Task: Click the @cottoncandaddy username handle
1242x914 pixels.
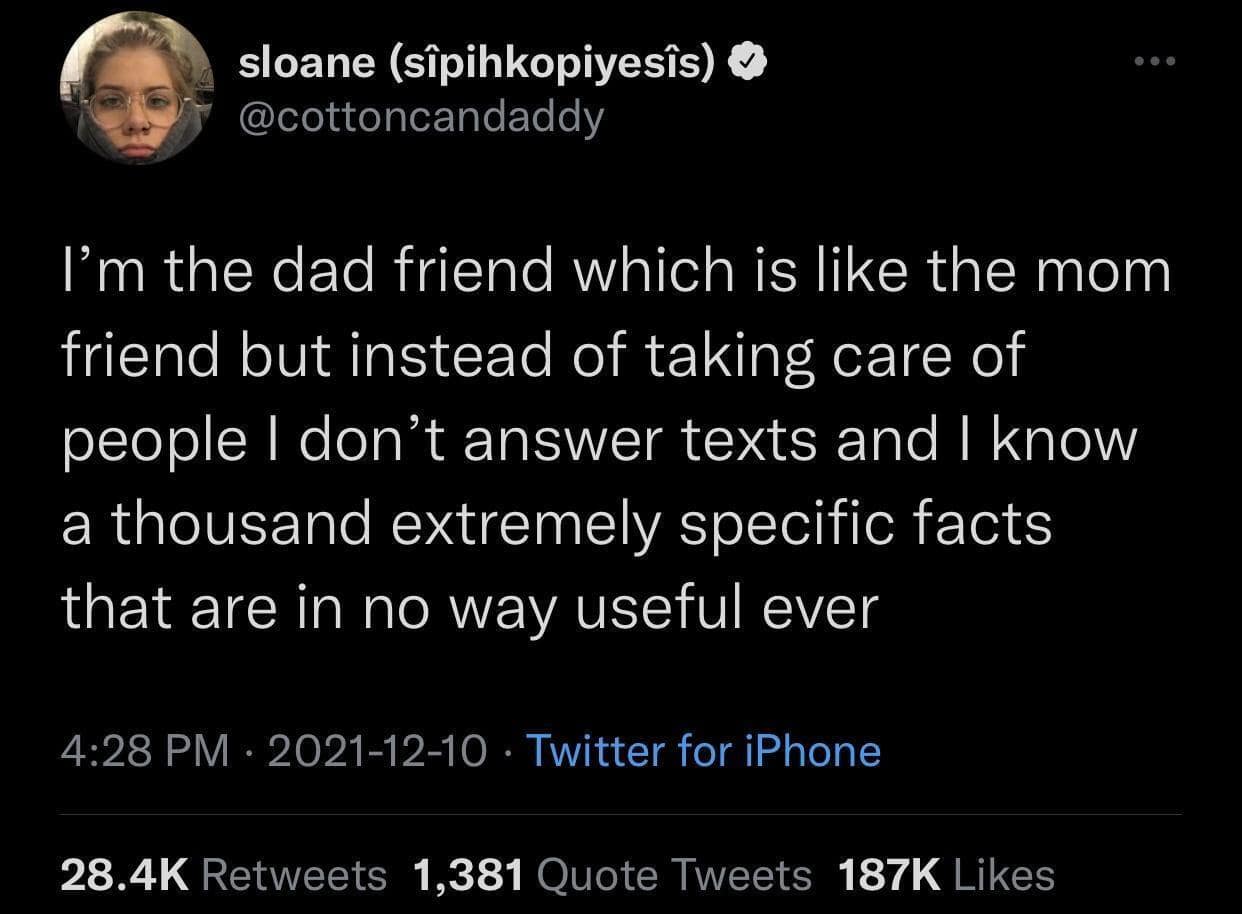Action: tap(421, 116)
